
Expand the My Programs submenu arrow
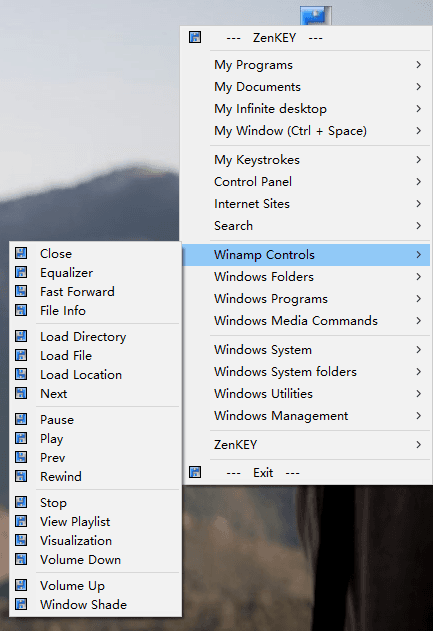pos(419,64)
